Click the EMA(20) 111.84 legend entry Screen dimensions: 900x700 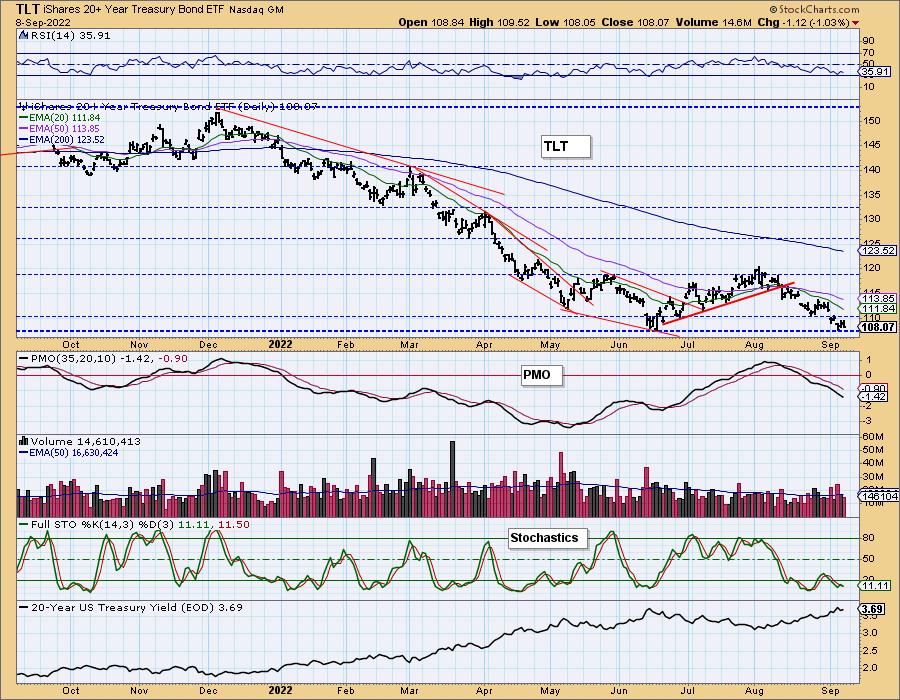59,118
